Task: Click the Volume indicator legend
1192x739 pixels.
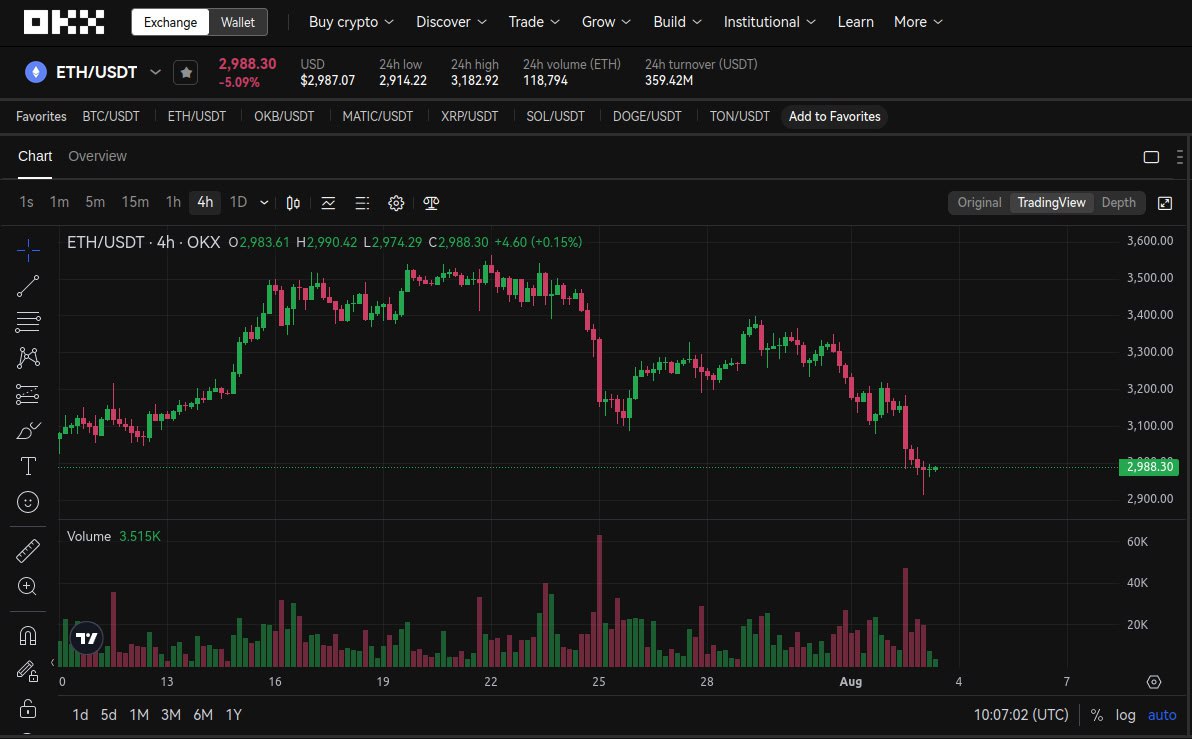Action: [x=113, y=537]
